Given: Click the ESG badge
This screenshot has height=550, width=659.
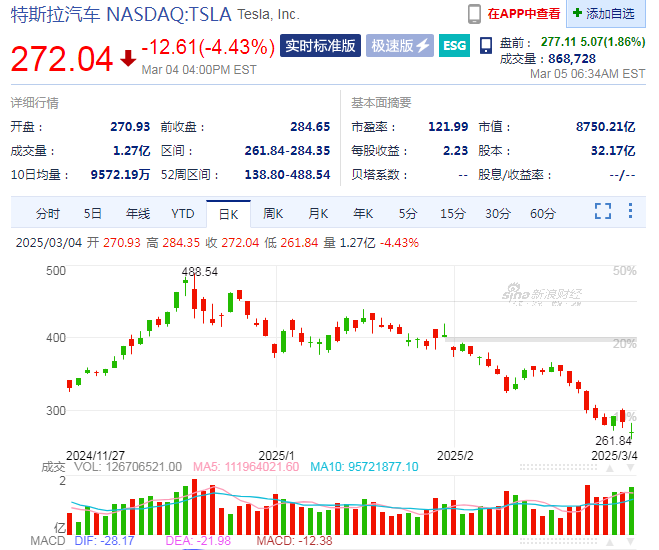Looking at the screenshot, I should [x=454, y=45].
